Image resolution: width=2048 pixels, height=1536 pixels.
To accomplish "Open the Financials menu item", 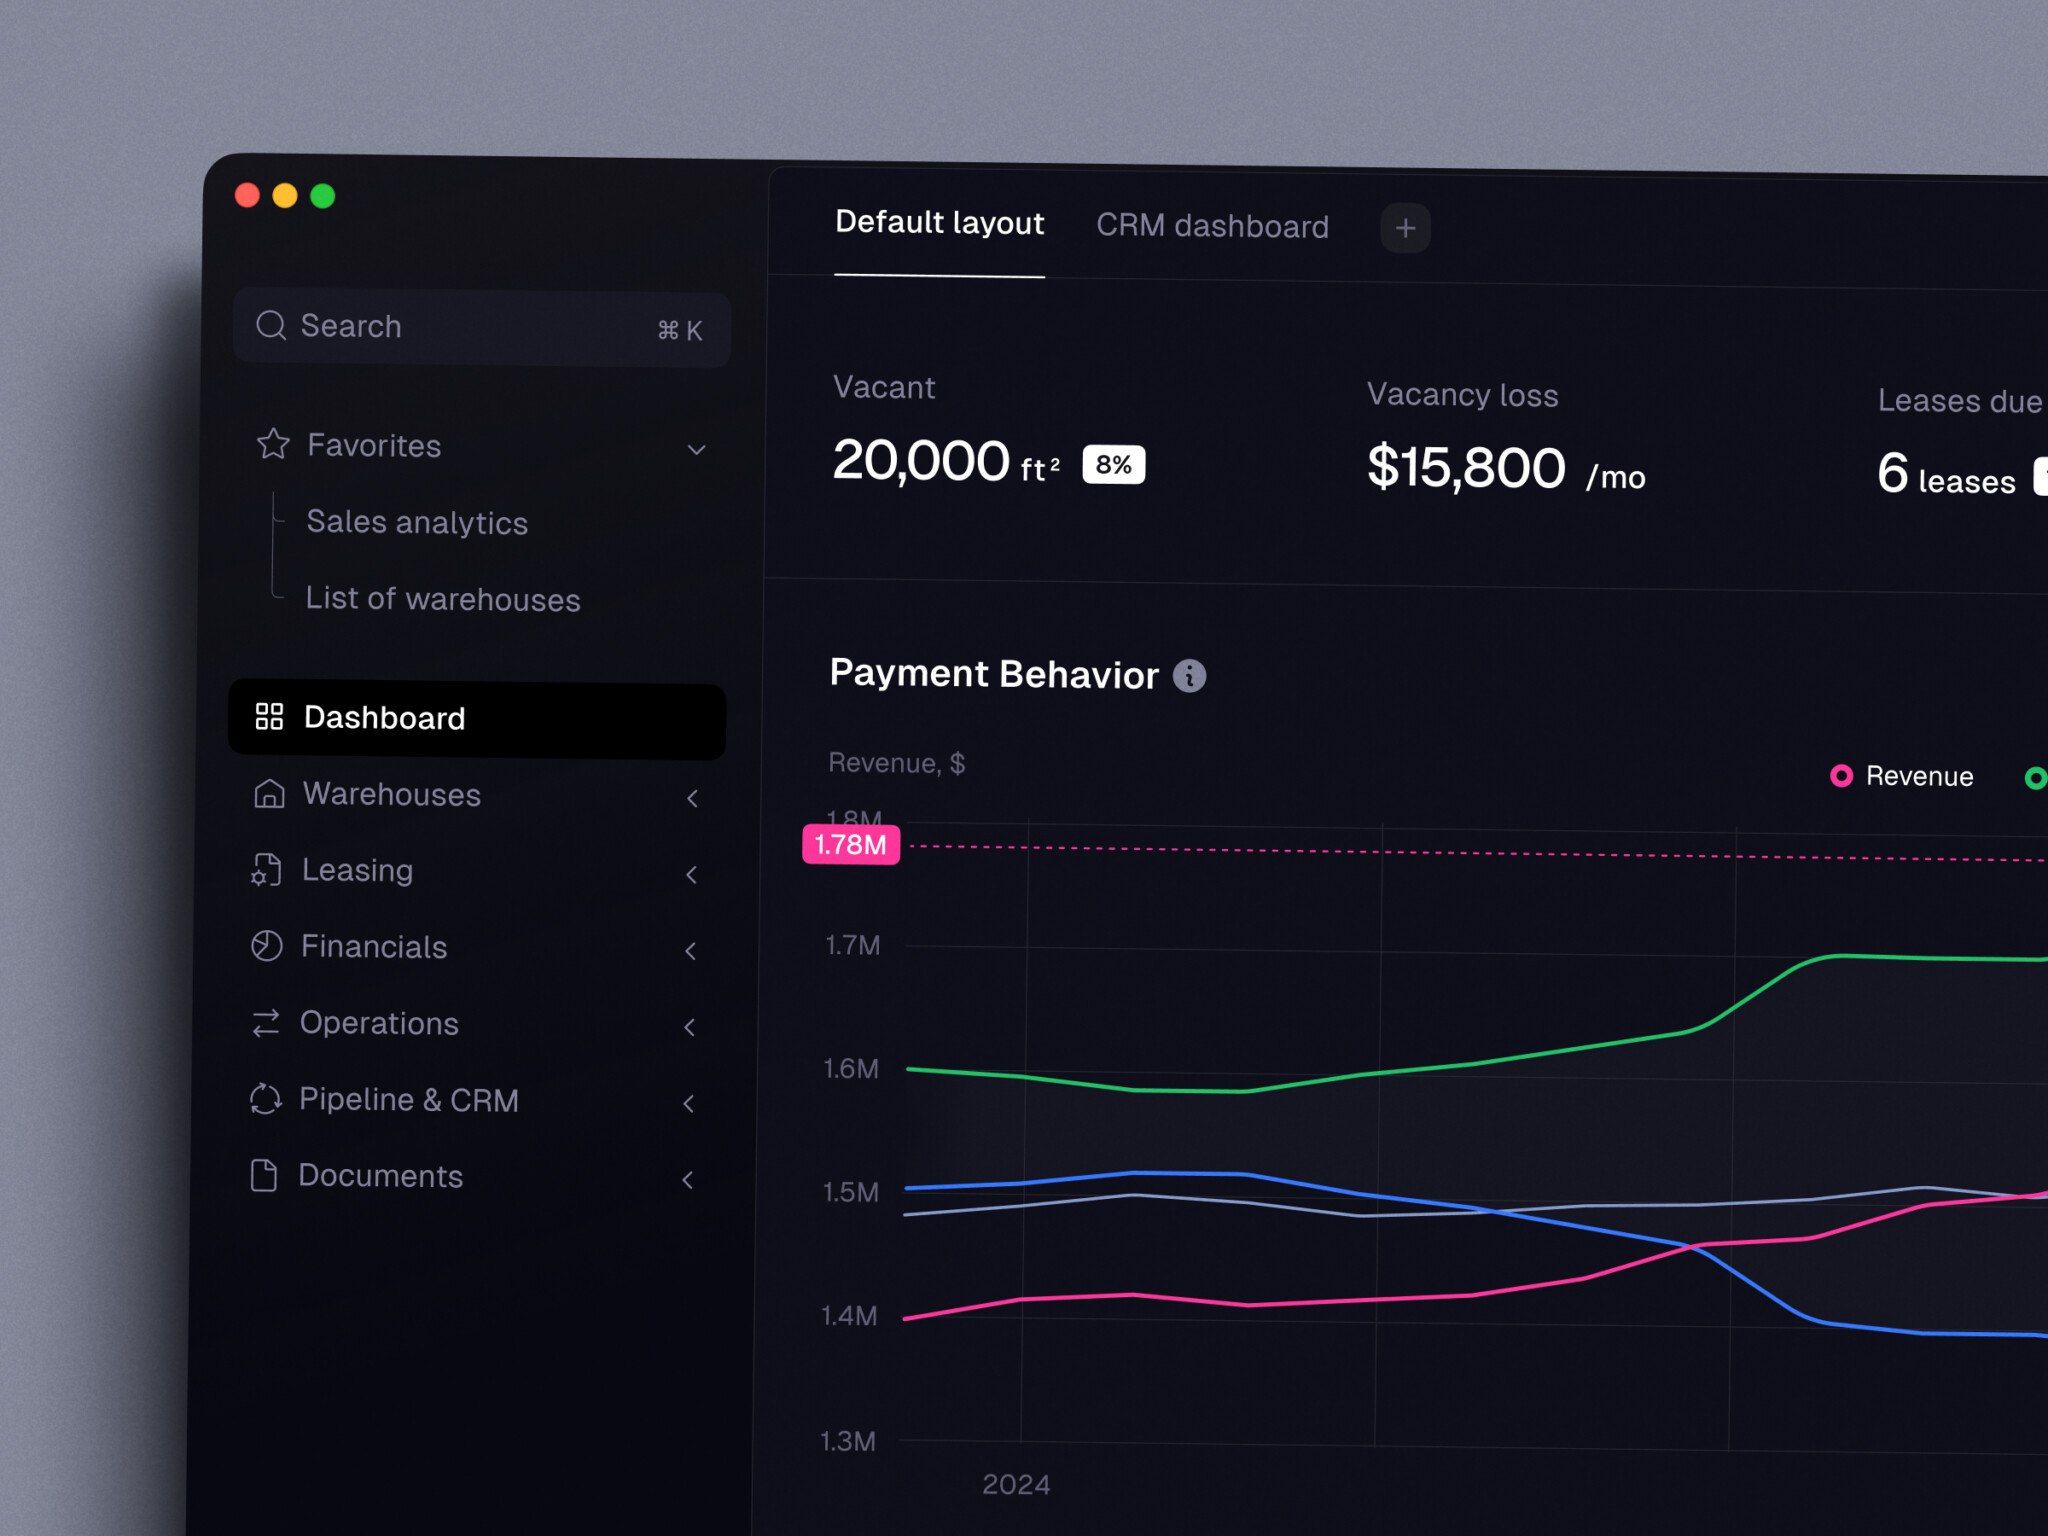I will (x=474, y=947).
